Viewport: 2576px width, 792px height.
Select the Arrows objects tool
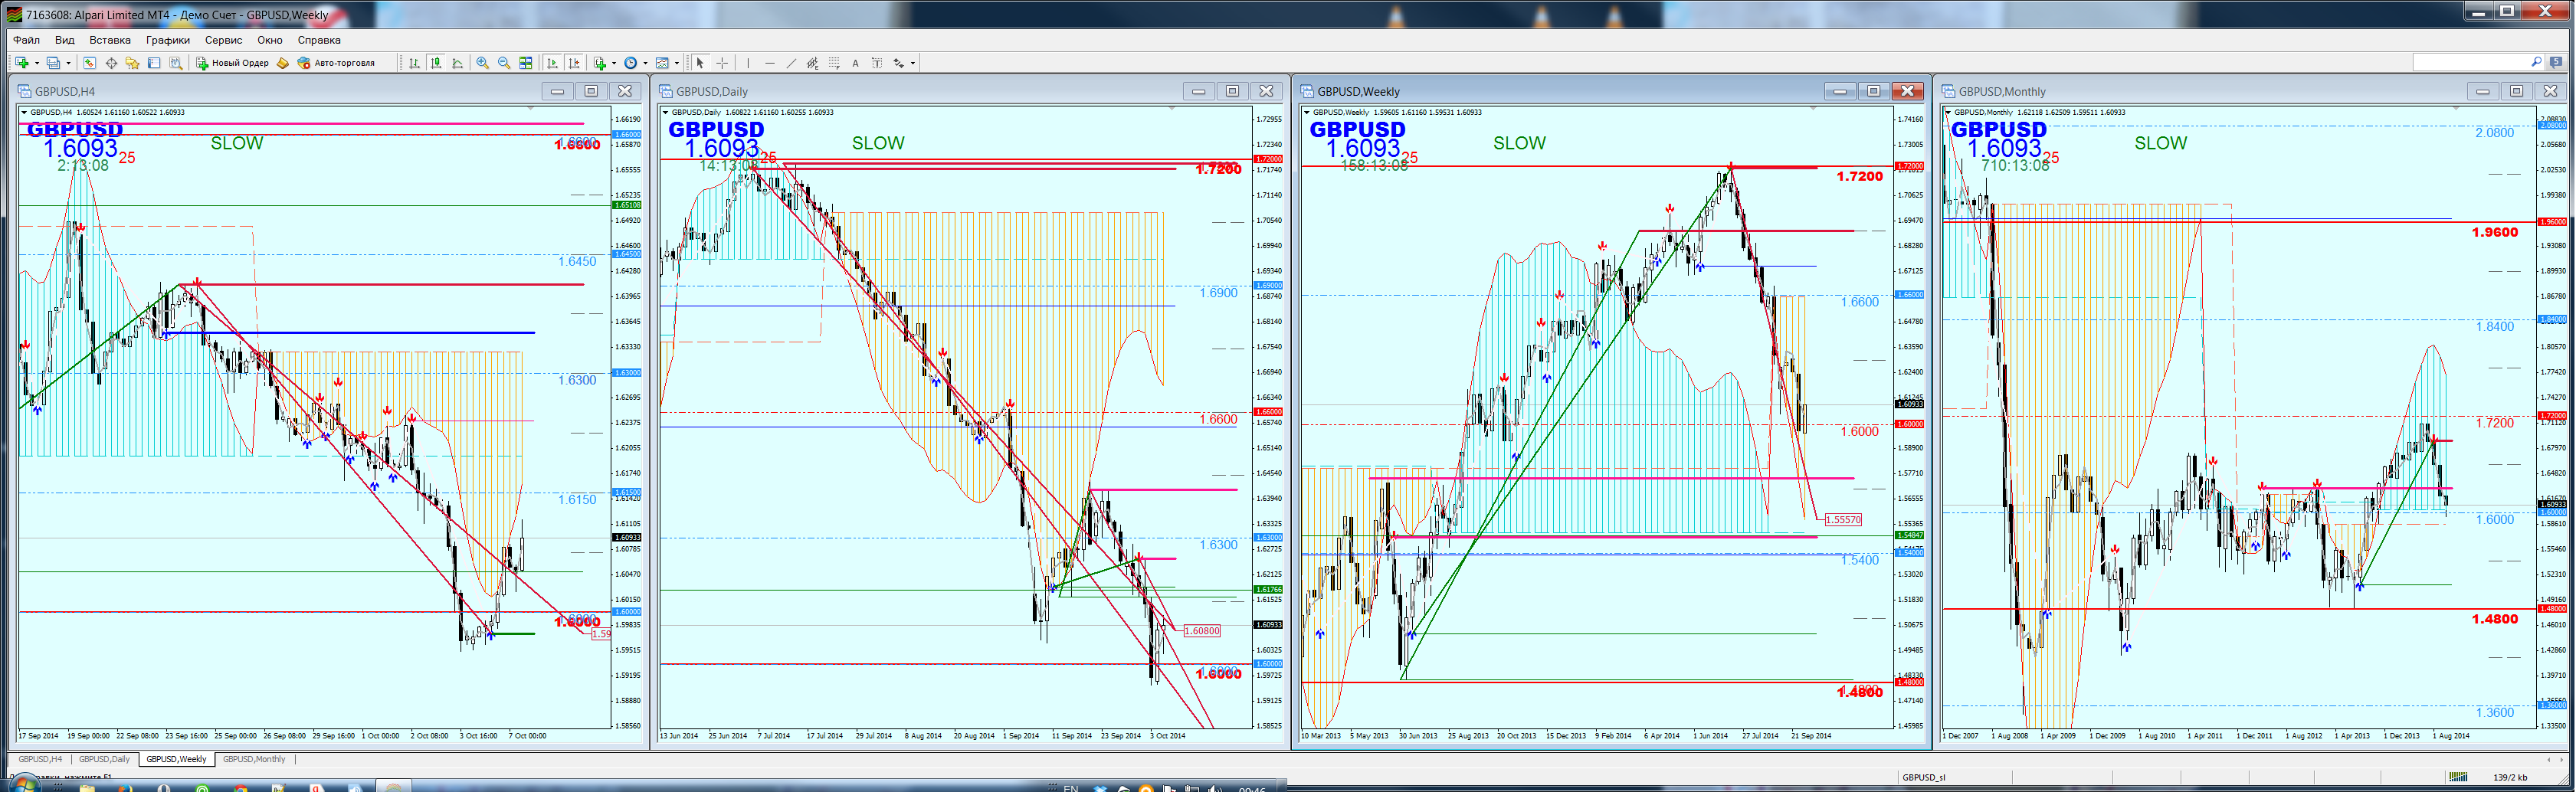[x=899, y=63]
